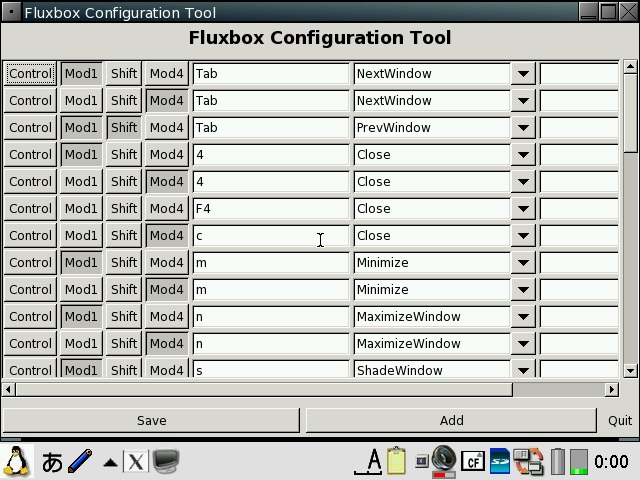Click the F4 key input field
The width and height of the screenshot is (640, 480).
pos(270,209)
